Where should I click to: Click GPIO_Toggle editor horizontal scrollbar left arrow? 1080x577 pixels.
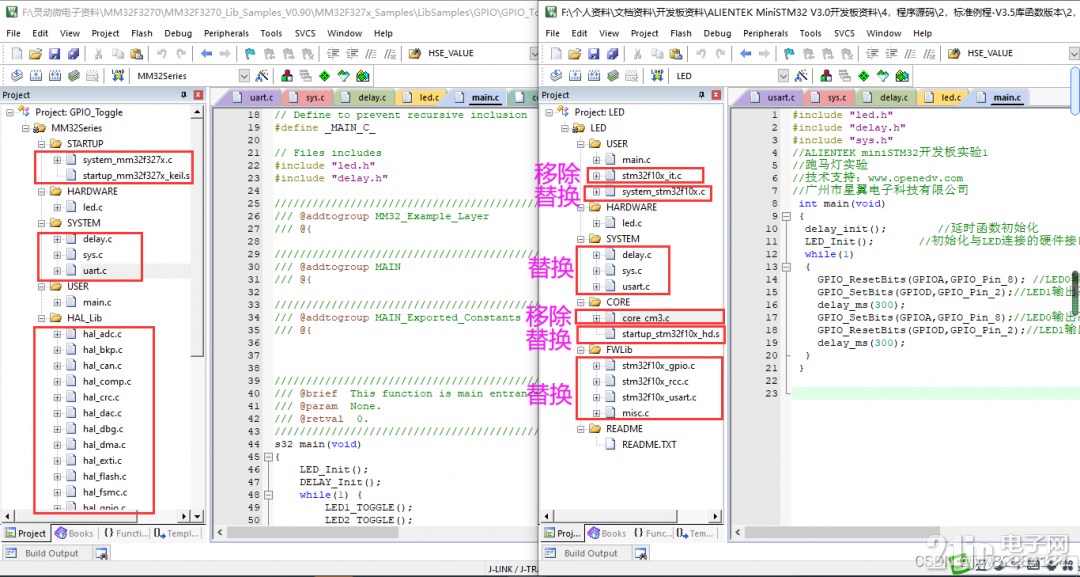220,533
